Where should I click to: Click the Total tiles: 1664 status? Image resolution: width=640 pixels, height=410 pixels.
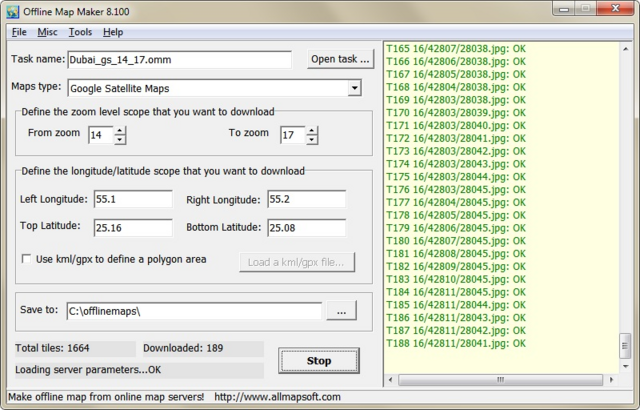click(75, 348)
